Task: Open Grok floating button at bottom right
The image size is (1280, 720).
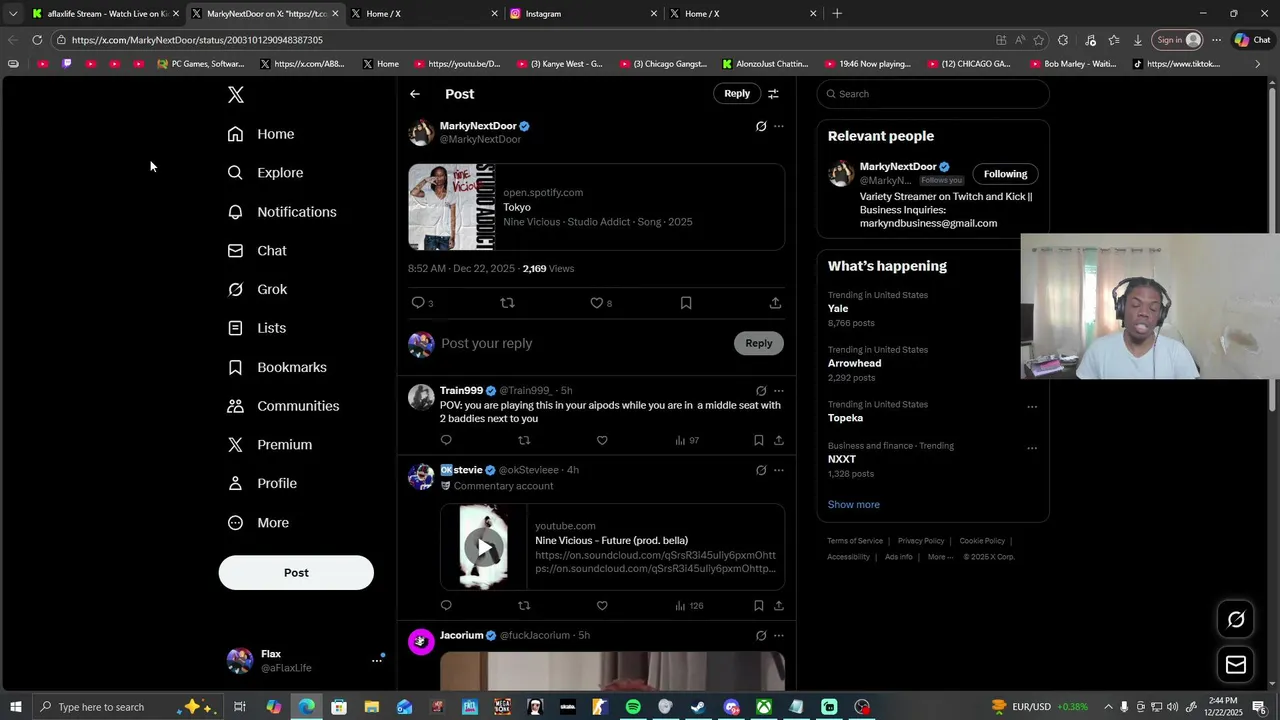Action: [x=1236, y=620]
